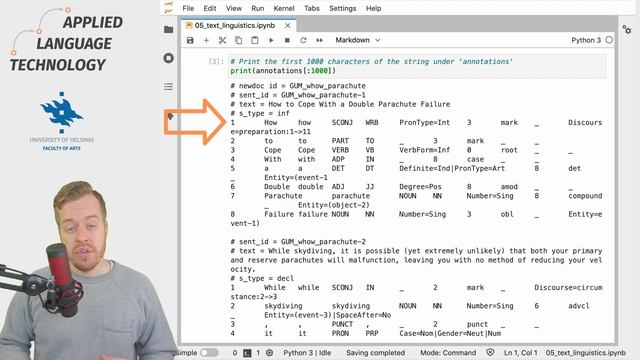Open the Markdown cell type dropdown
The width and height of the screenshot is (640, 360).
point(358,40)
